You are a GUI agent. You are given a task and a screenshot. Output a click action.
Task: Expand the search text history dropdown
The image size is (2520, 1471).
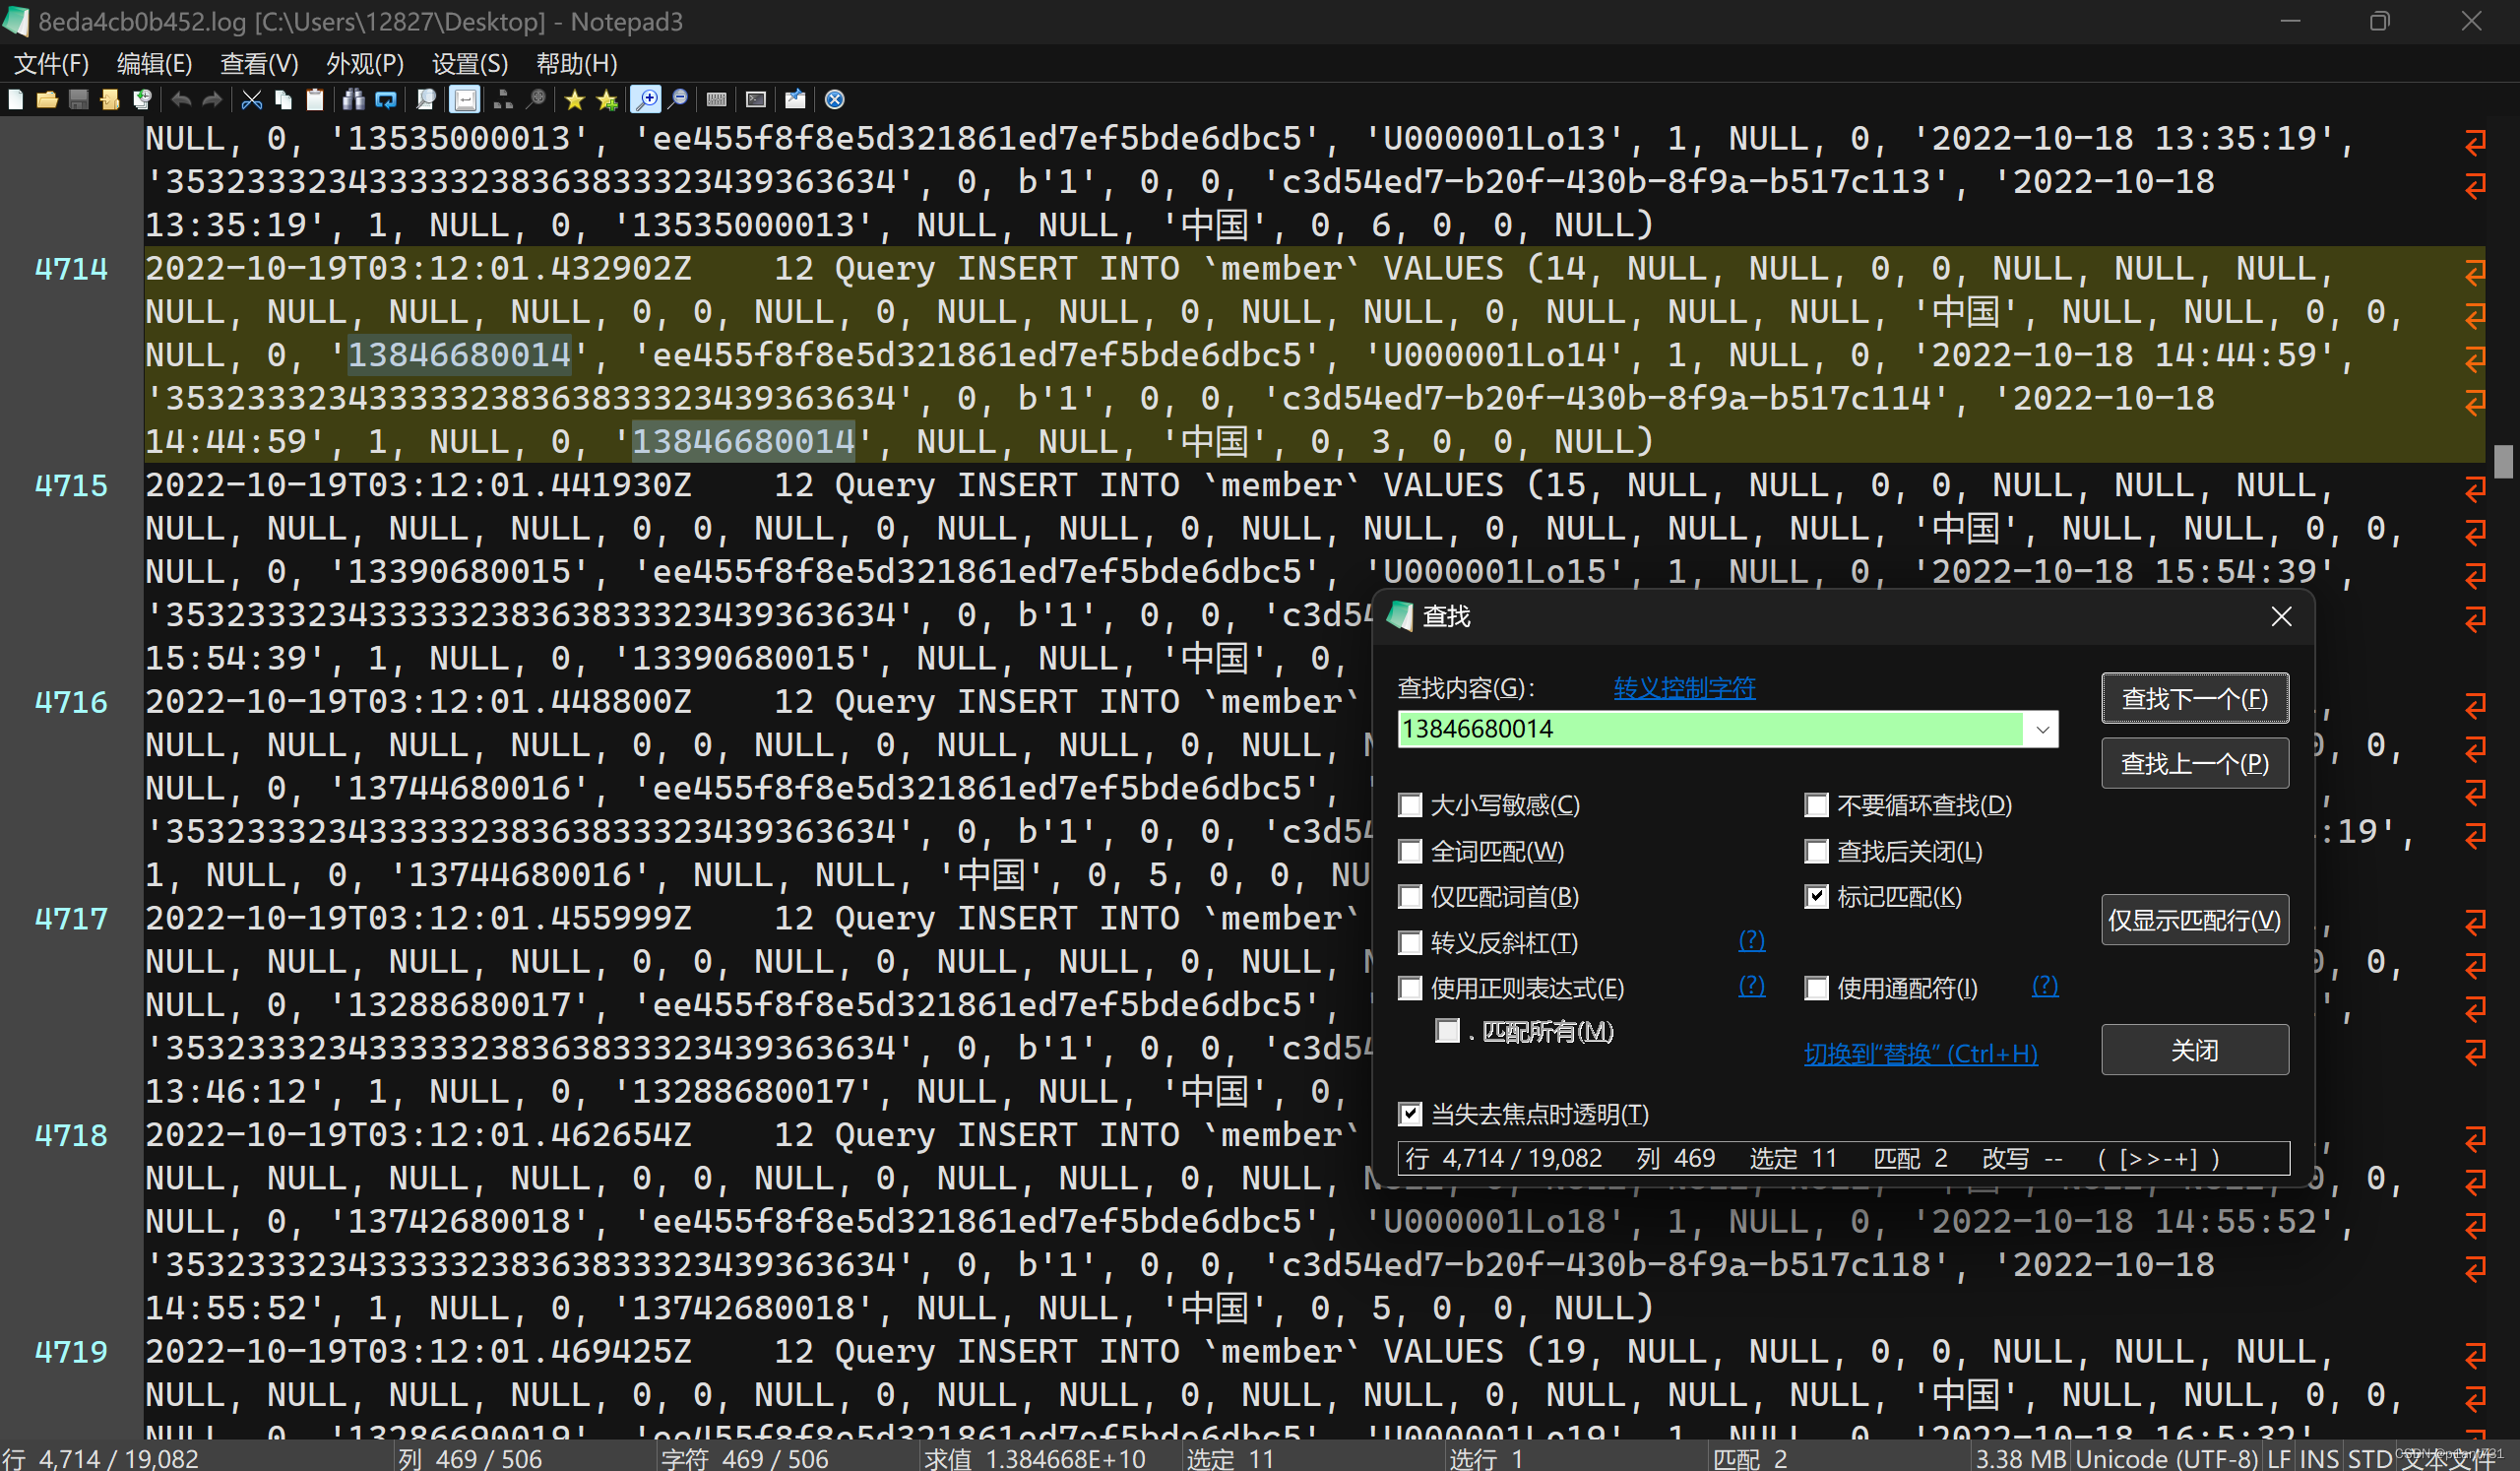click(x=2042, y=729)
